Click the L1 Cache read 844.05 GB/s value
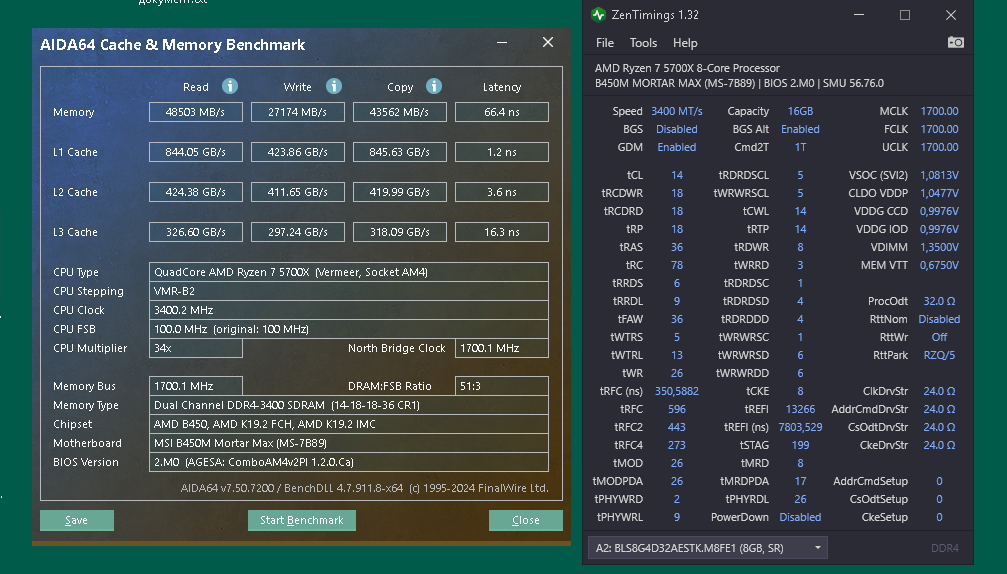1007x574 pixels. click(196, 152)
